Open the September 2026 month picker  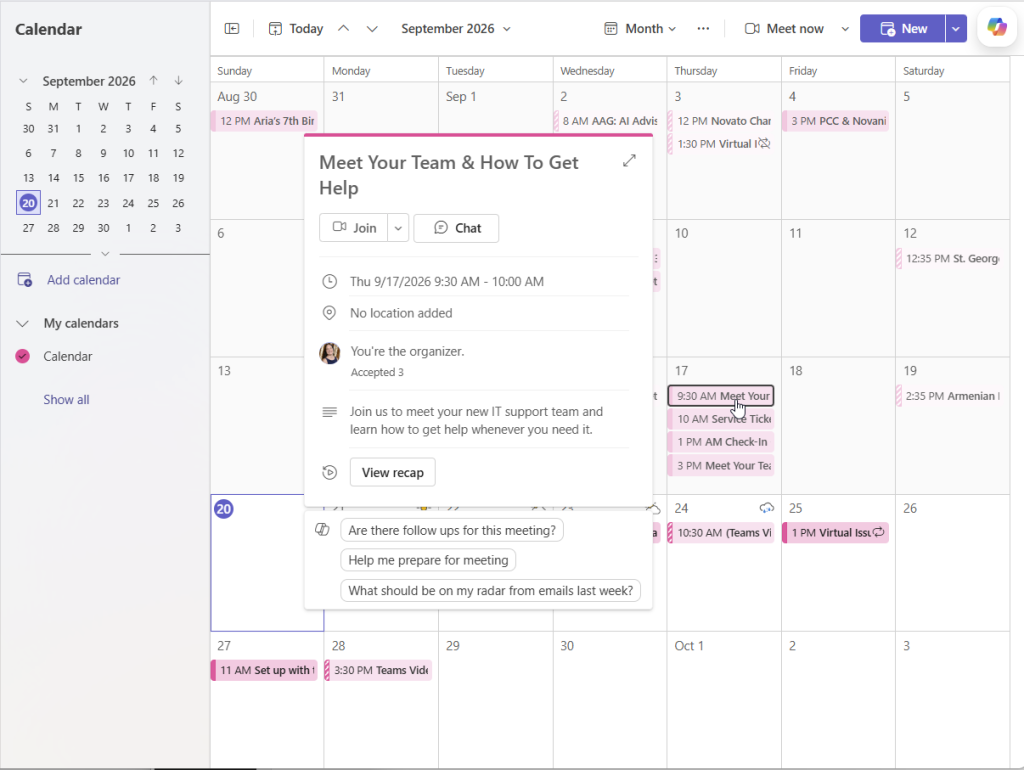pyautogui.click(x=456, y=29)
